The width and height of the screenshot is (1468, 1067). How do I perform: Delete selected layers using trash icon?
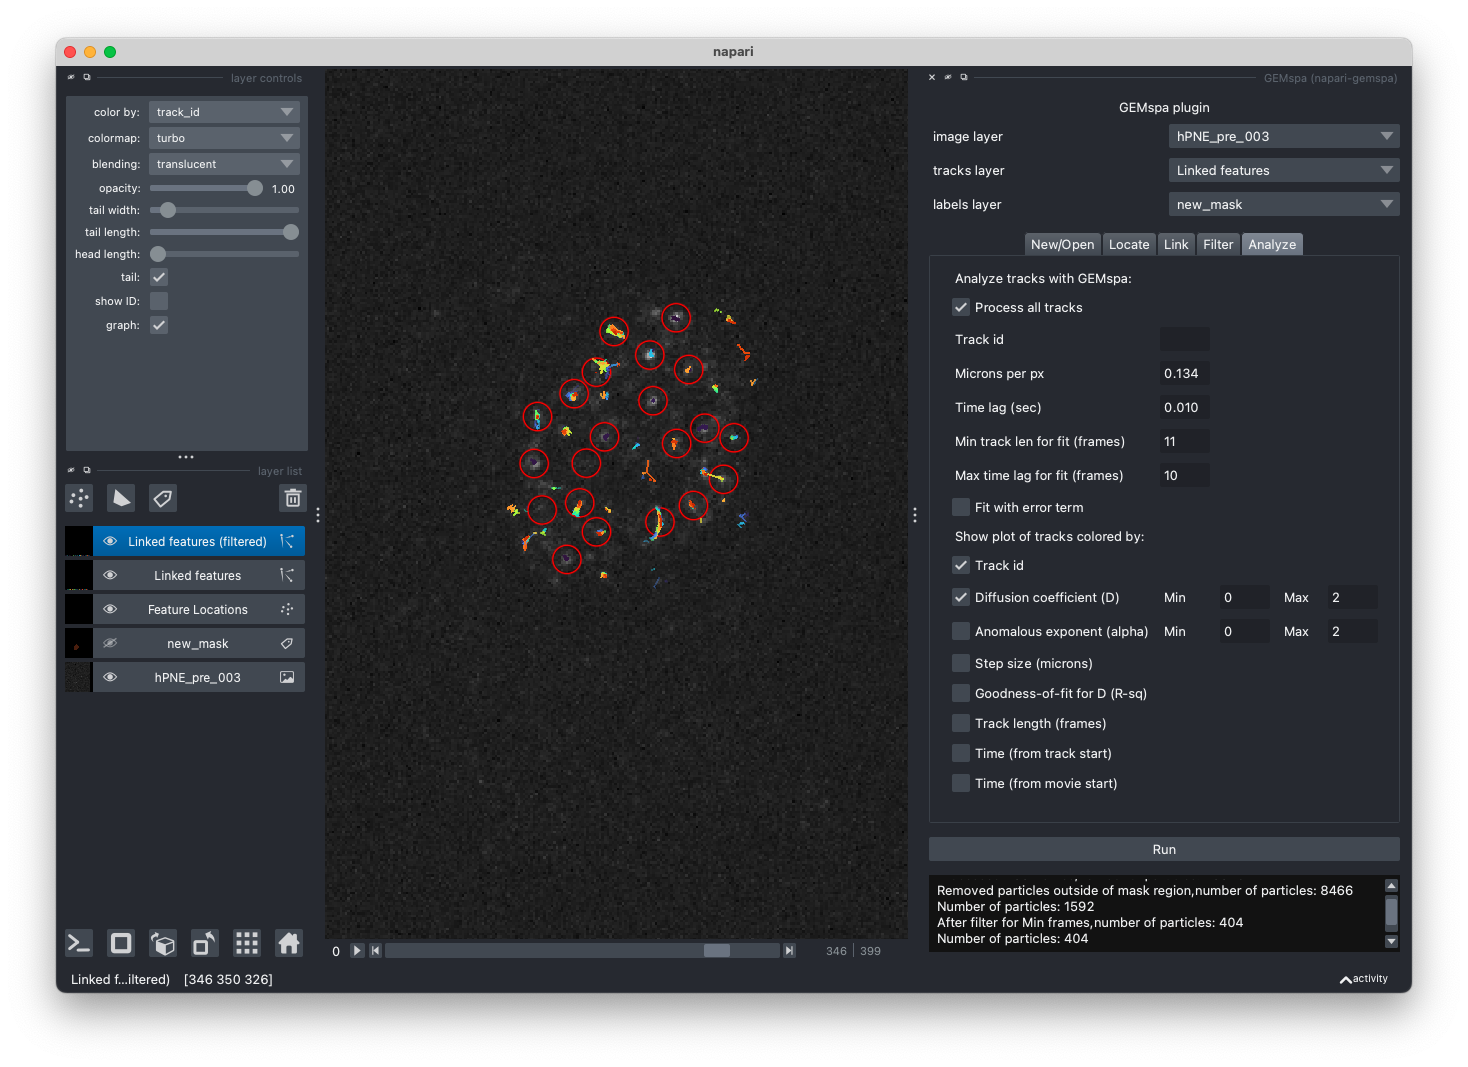[x=292, y=498]
